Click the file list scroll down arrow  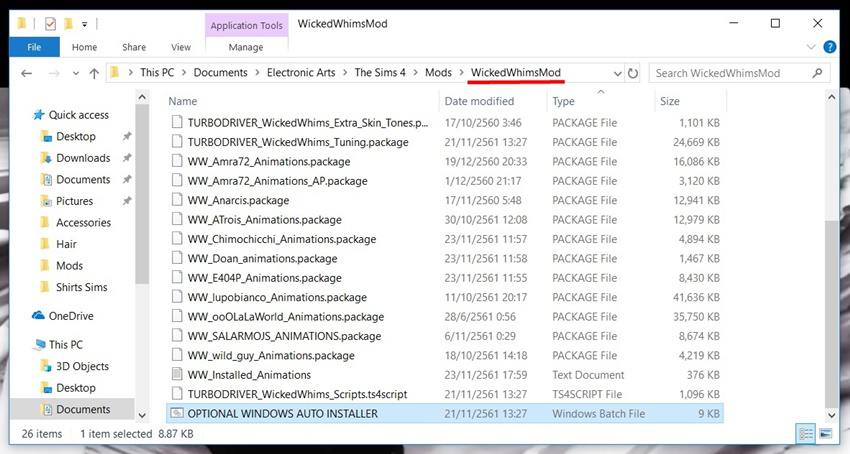pyautogui.click(x=832, y=415)
